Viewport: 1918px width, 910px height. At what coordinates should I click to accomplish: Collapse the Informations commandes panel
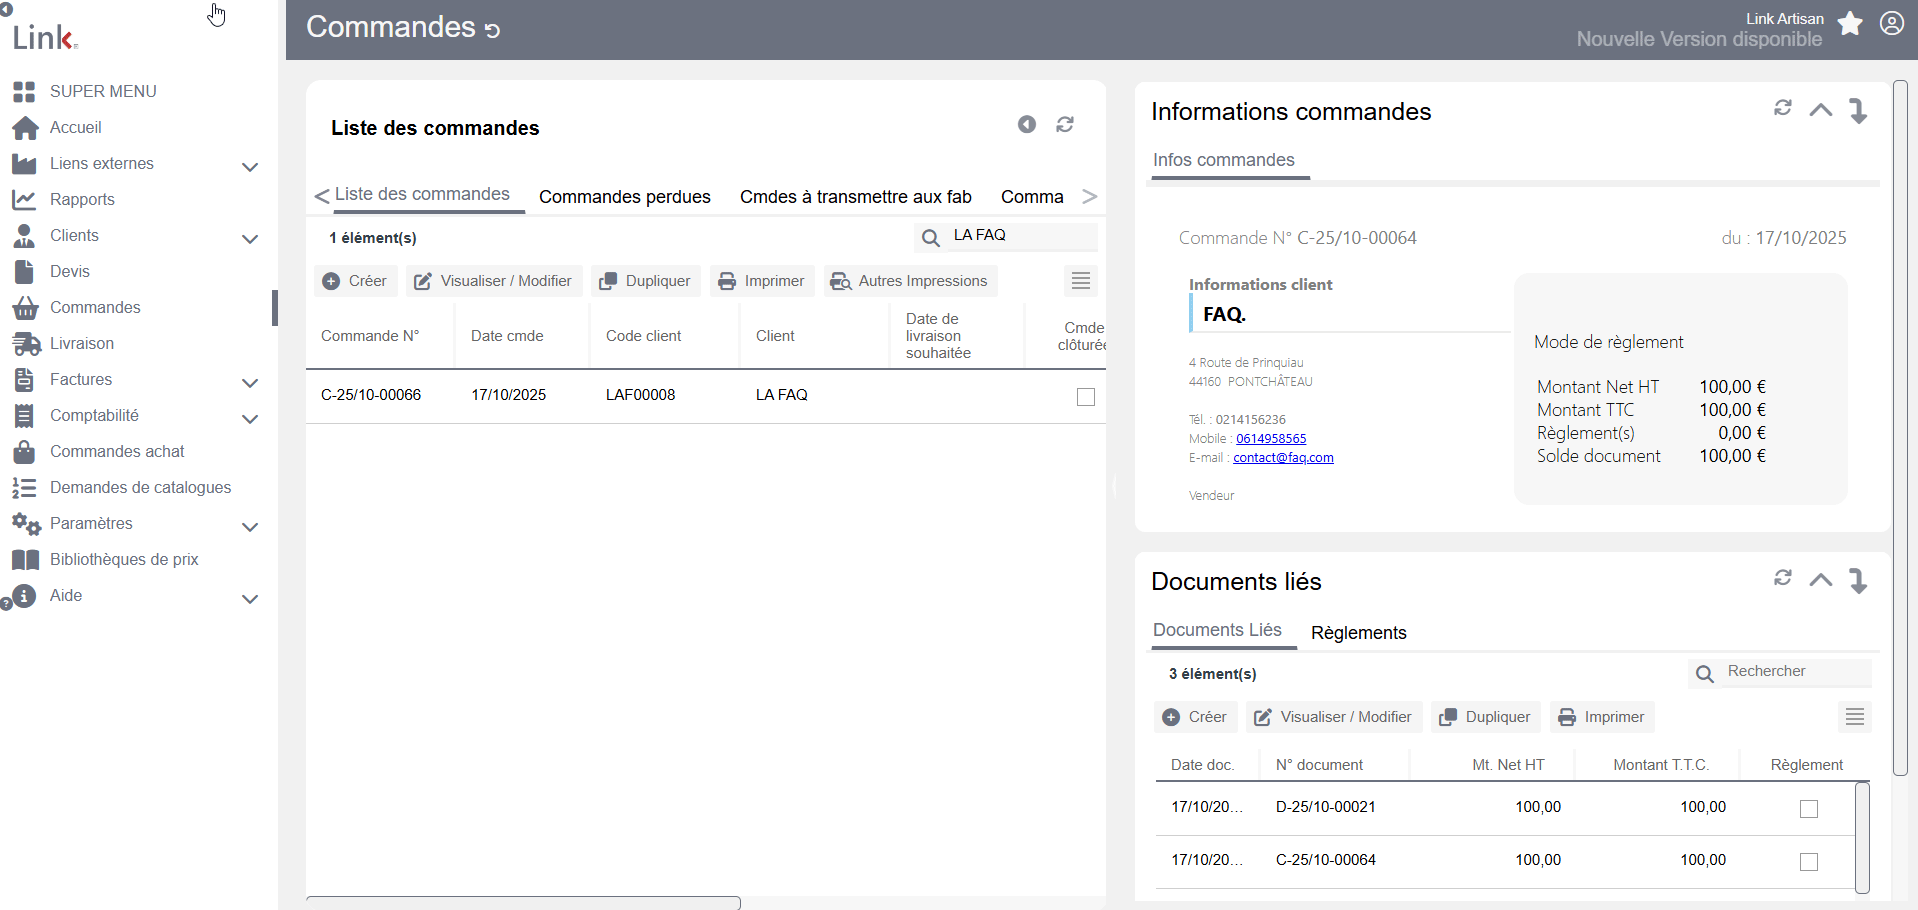[1821, 110]
